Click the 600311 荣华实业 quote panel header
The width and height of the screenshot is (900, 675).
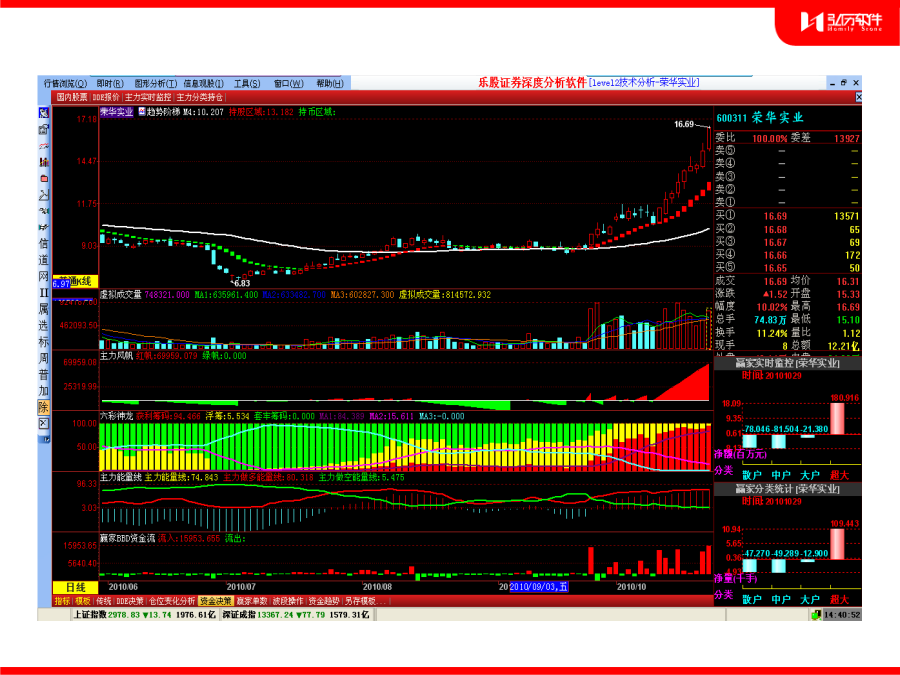coord(760,118)
